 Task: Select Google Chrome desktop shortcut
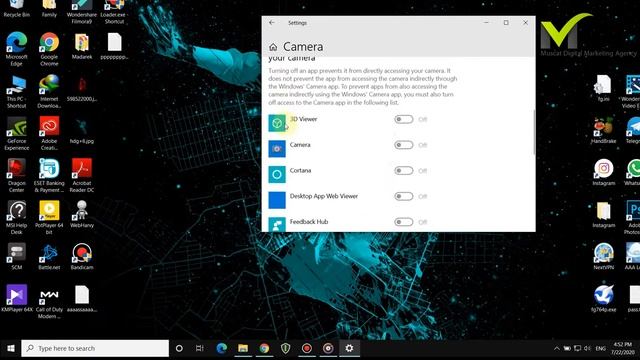49,49
